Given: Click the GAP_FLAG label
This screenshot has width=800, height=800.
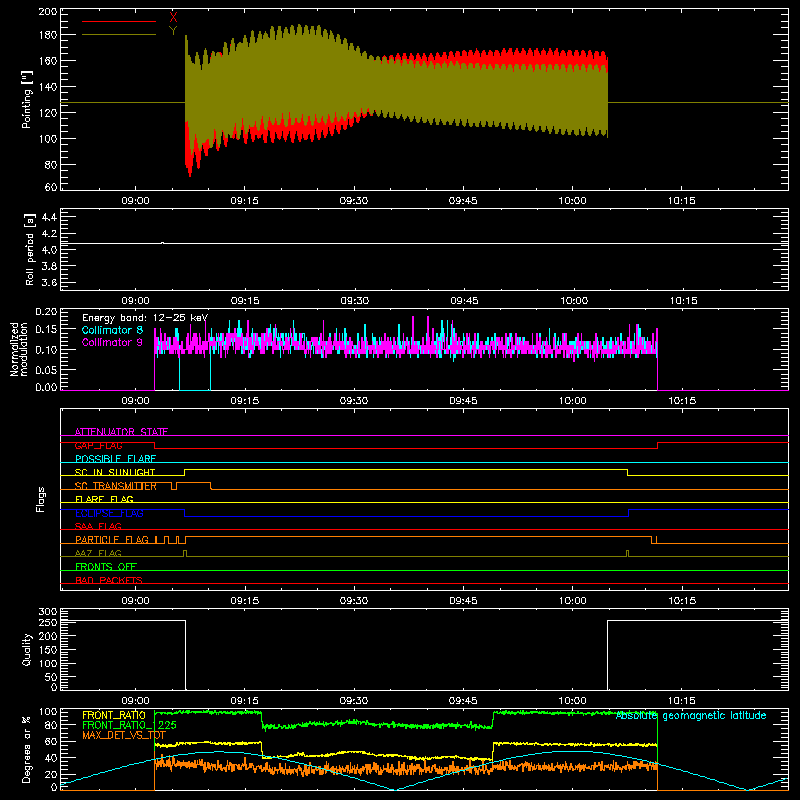Looking at the screenshot, I should [x=98, y=445].
